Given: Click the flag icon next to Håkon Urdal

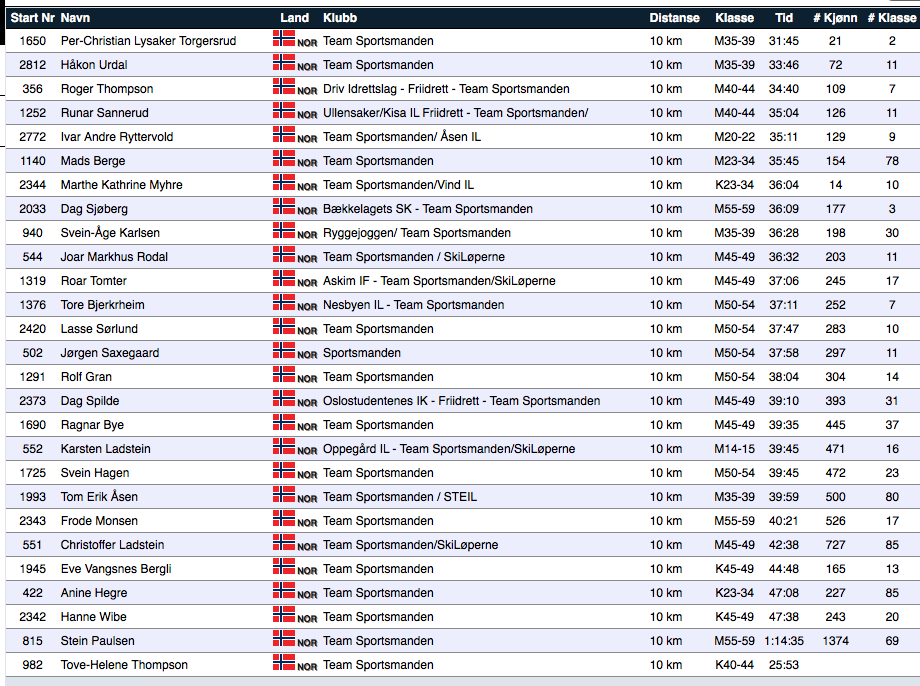Looking at the screenshot, I should (284, 63).
